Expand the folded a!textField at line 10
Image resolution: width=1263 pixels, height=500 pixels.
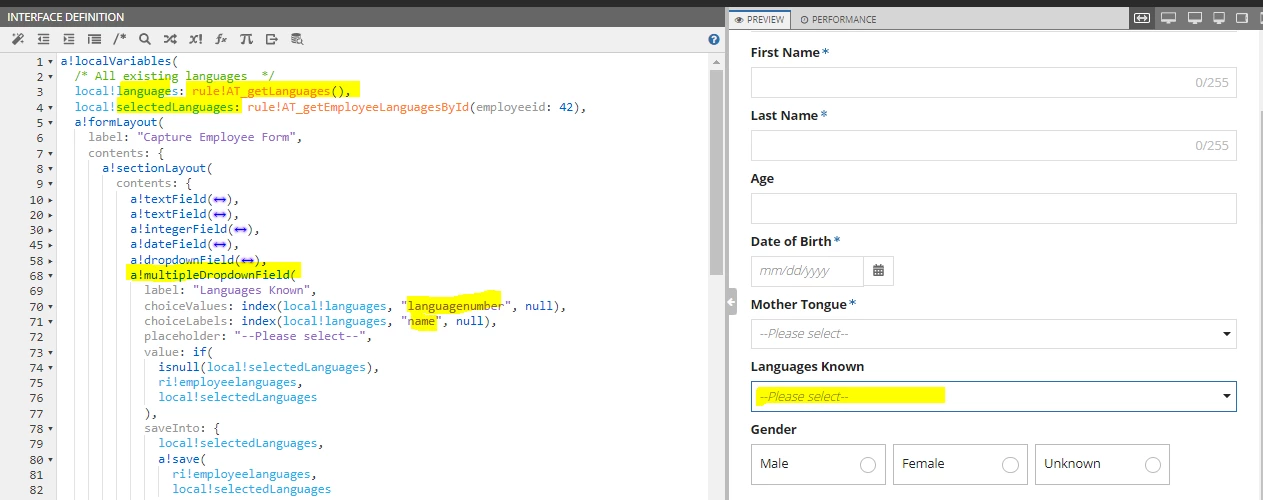coord(51,199)
